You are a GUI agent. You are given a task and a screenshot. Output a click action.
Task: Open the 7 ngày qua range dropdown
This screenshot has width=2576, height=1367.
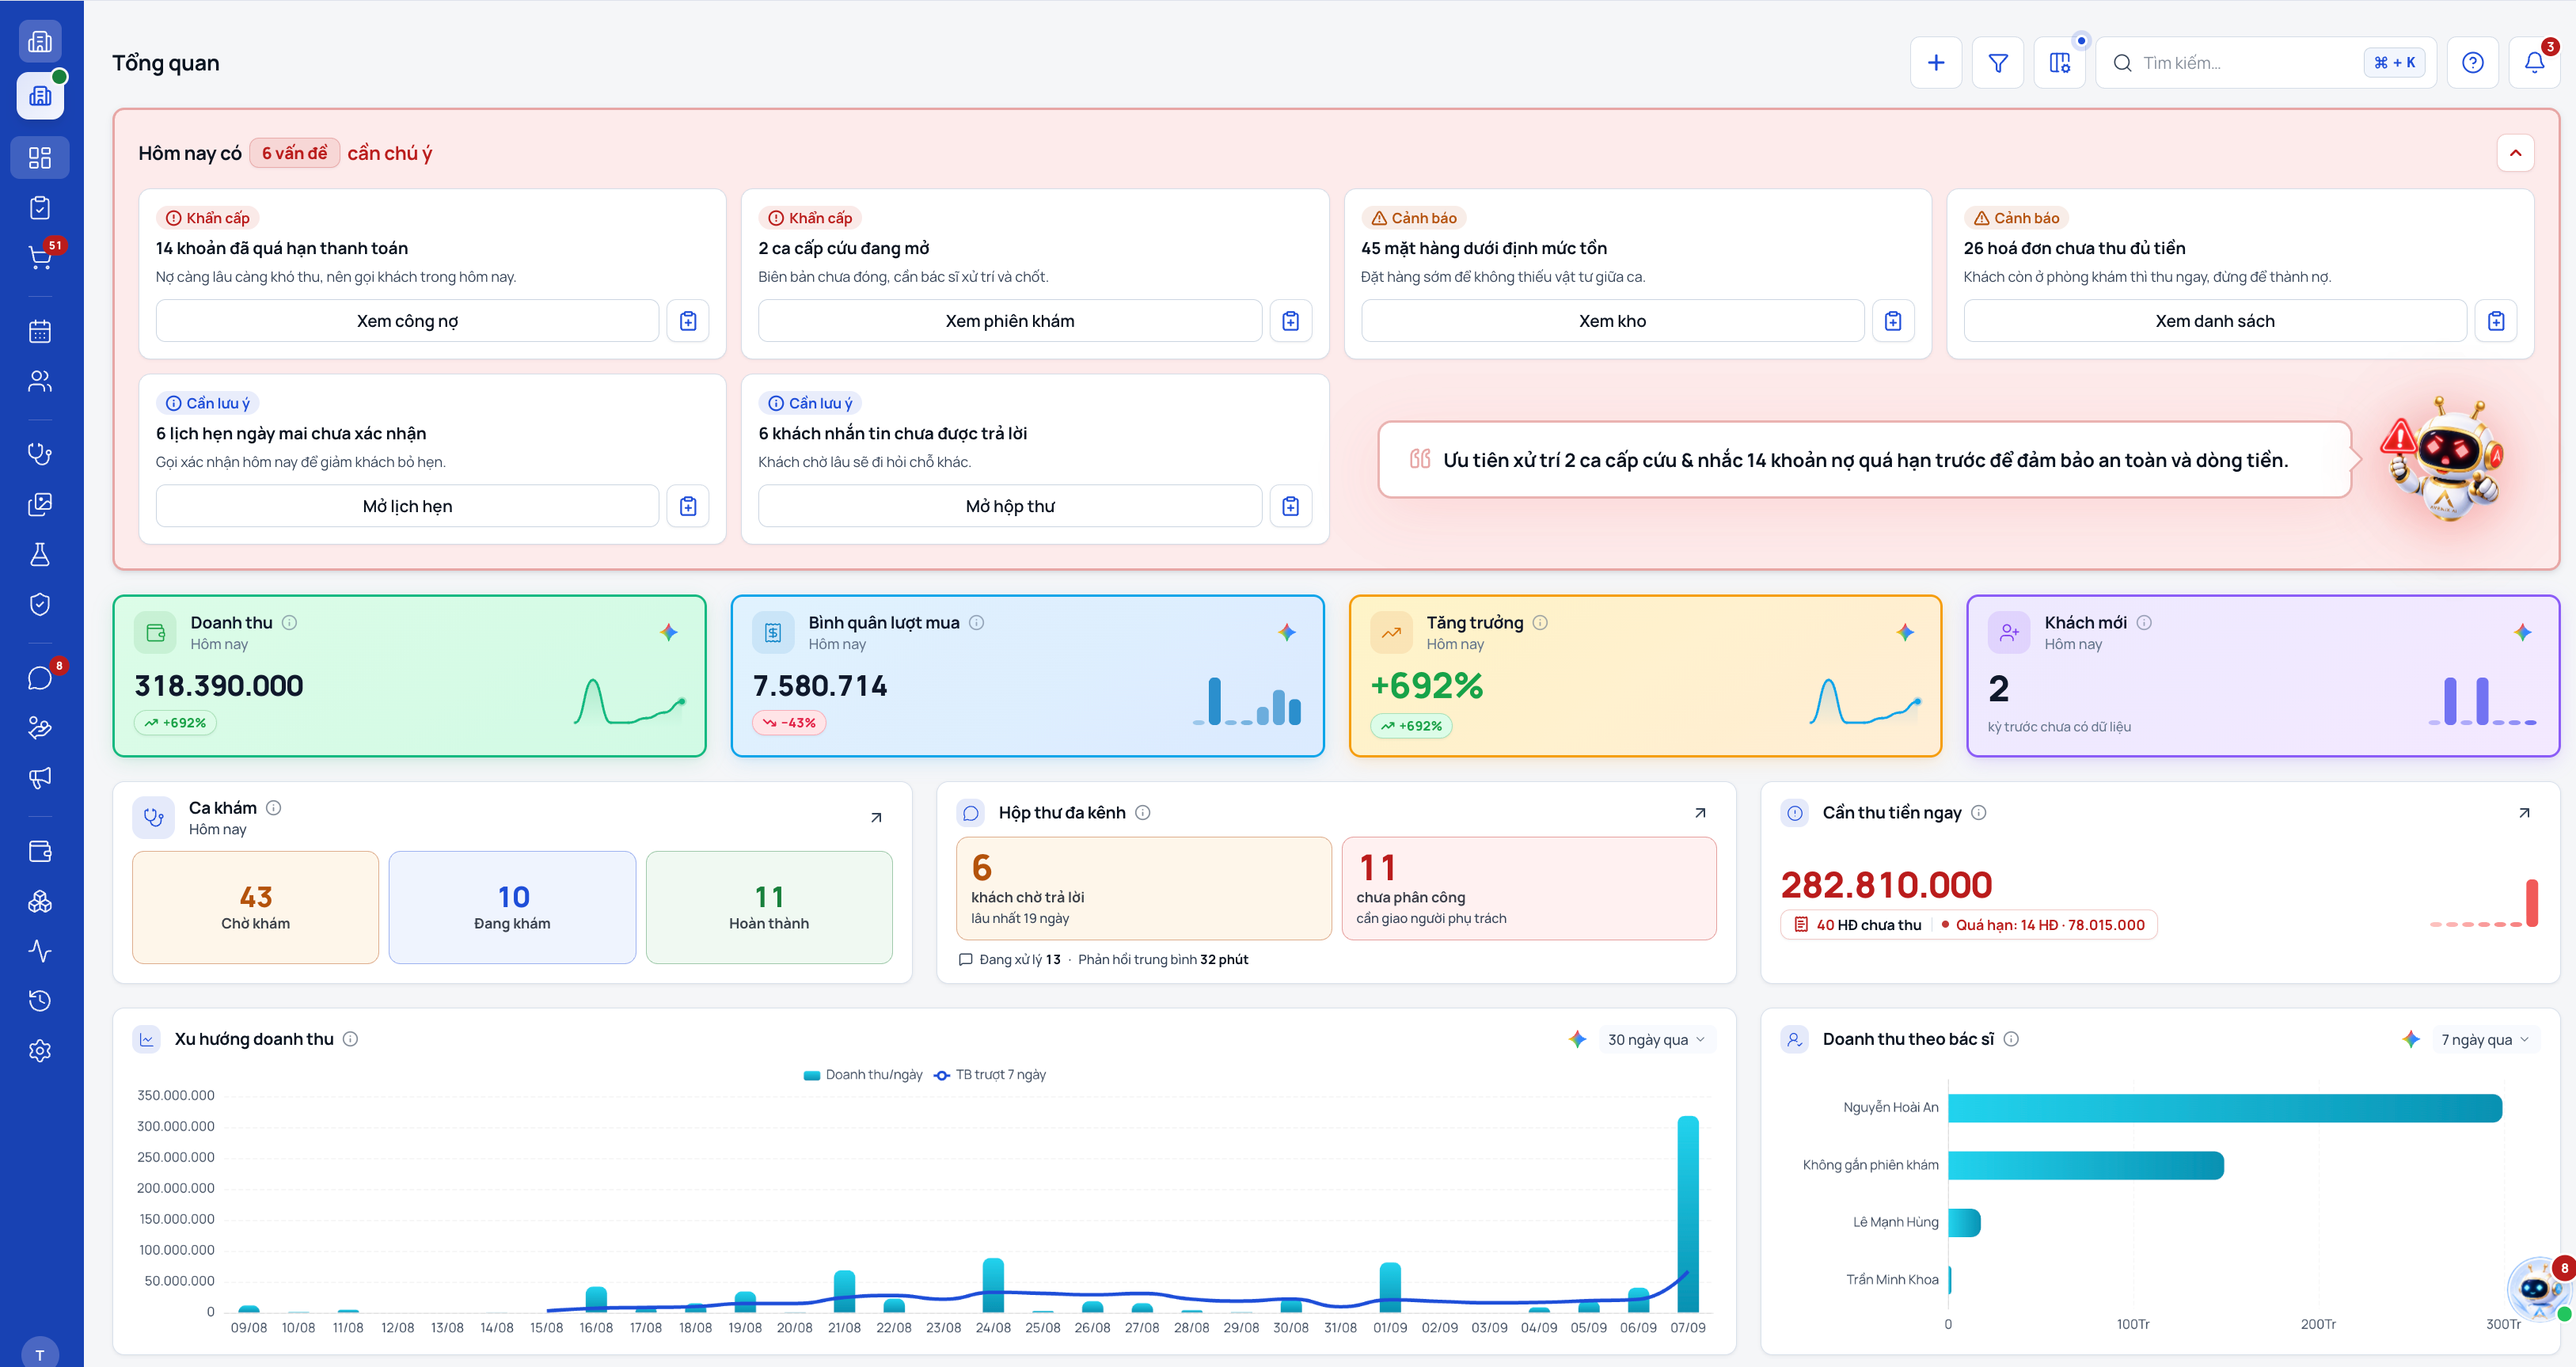click(2485, 1039)
